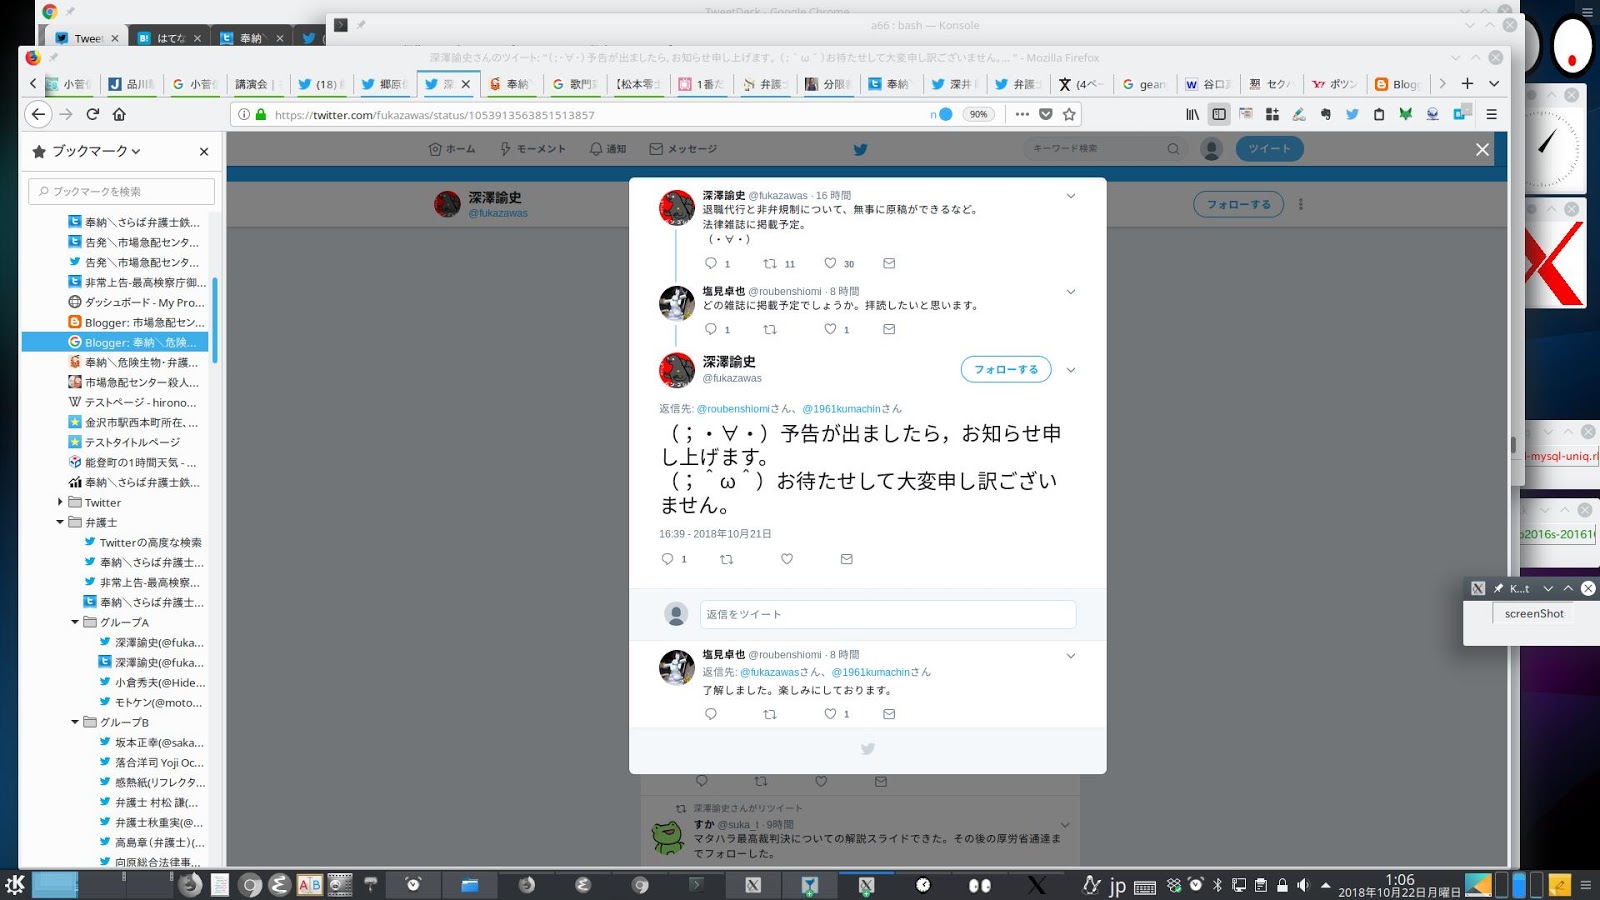The height and width of the screenshot is (900, 1600).
Task: Open the Firefox Library icon
Action: point(1192,114)
